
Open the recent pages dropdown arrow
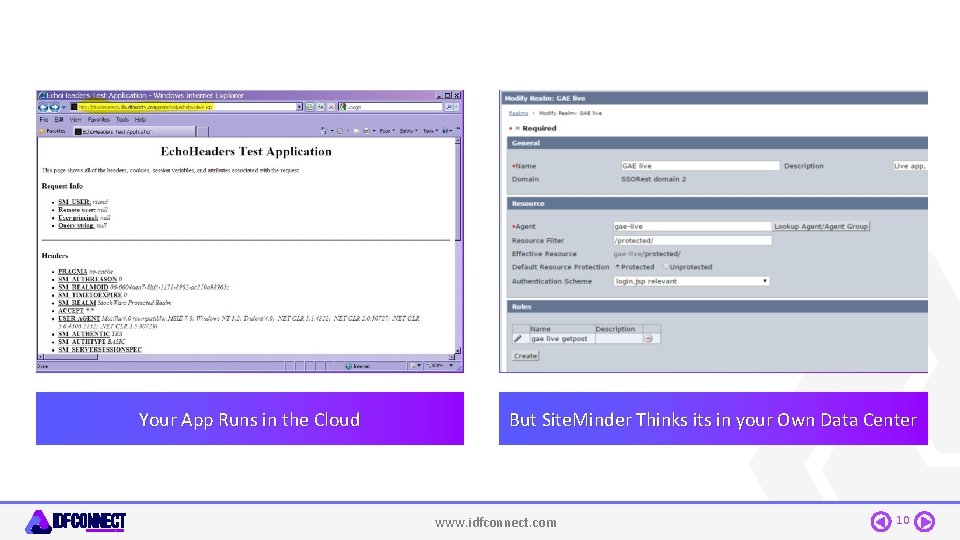[64, 107]
